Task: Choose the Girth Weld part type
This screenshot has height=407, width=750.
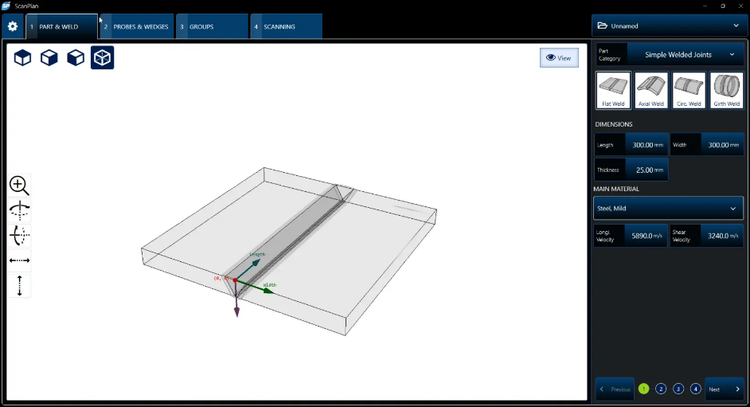Action: [x=727, y=90]
